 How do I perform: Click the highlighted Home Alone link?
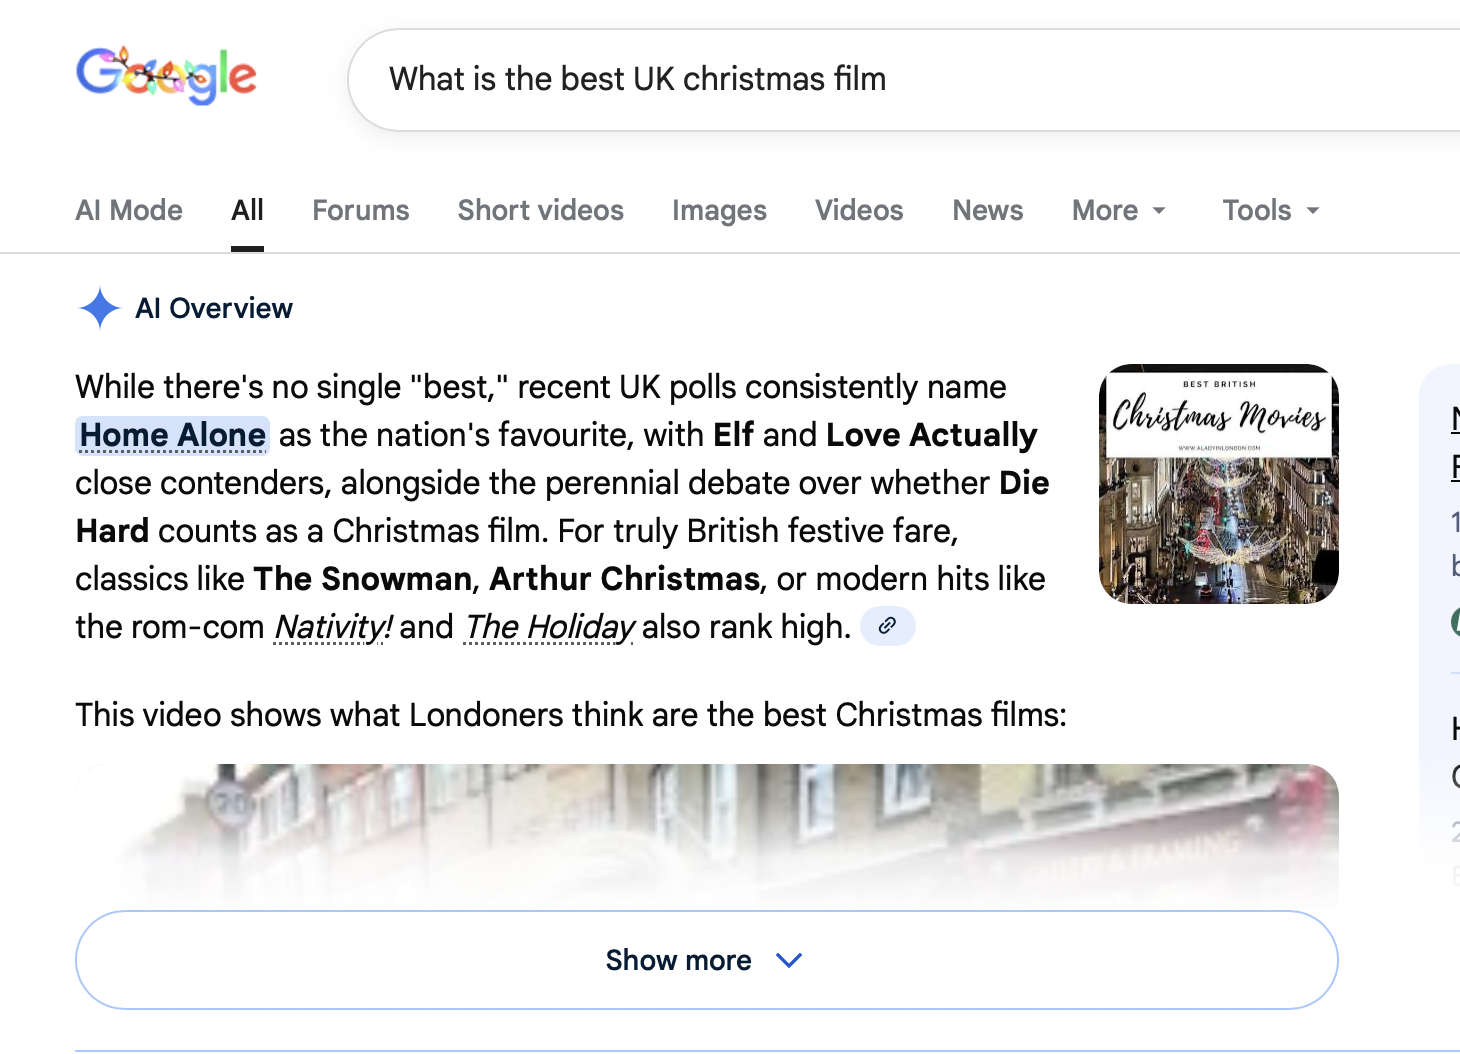[x=173, y=435]
